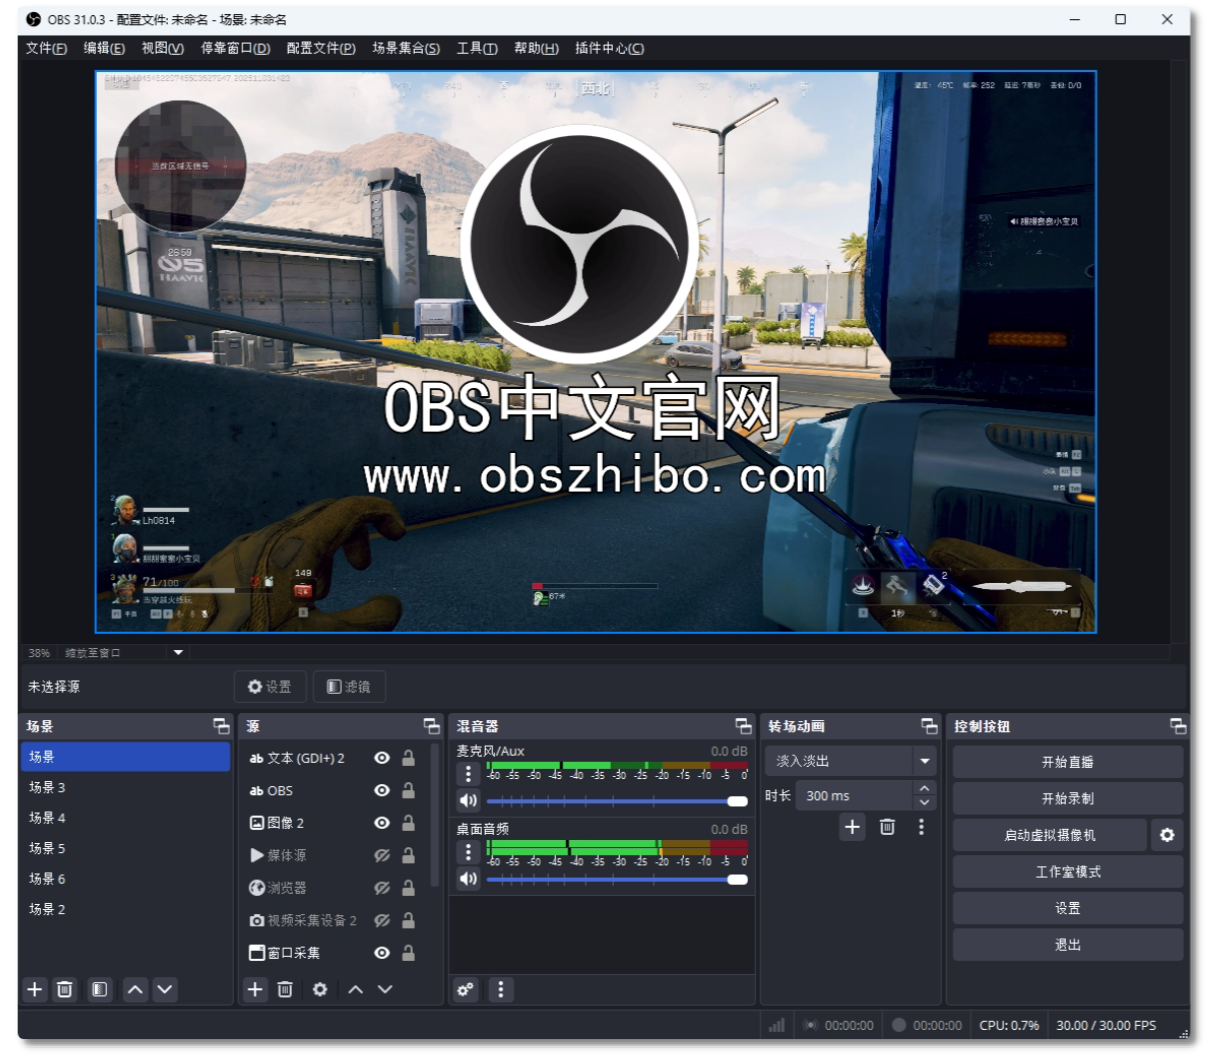
Task: Open the 工具 menu
Action: click(x=476, y=47)
